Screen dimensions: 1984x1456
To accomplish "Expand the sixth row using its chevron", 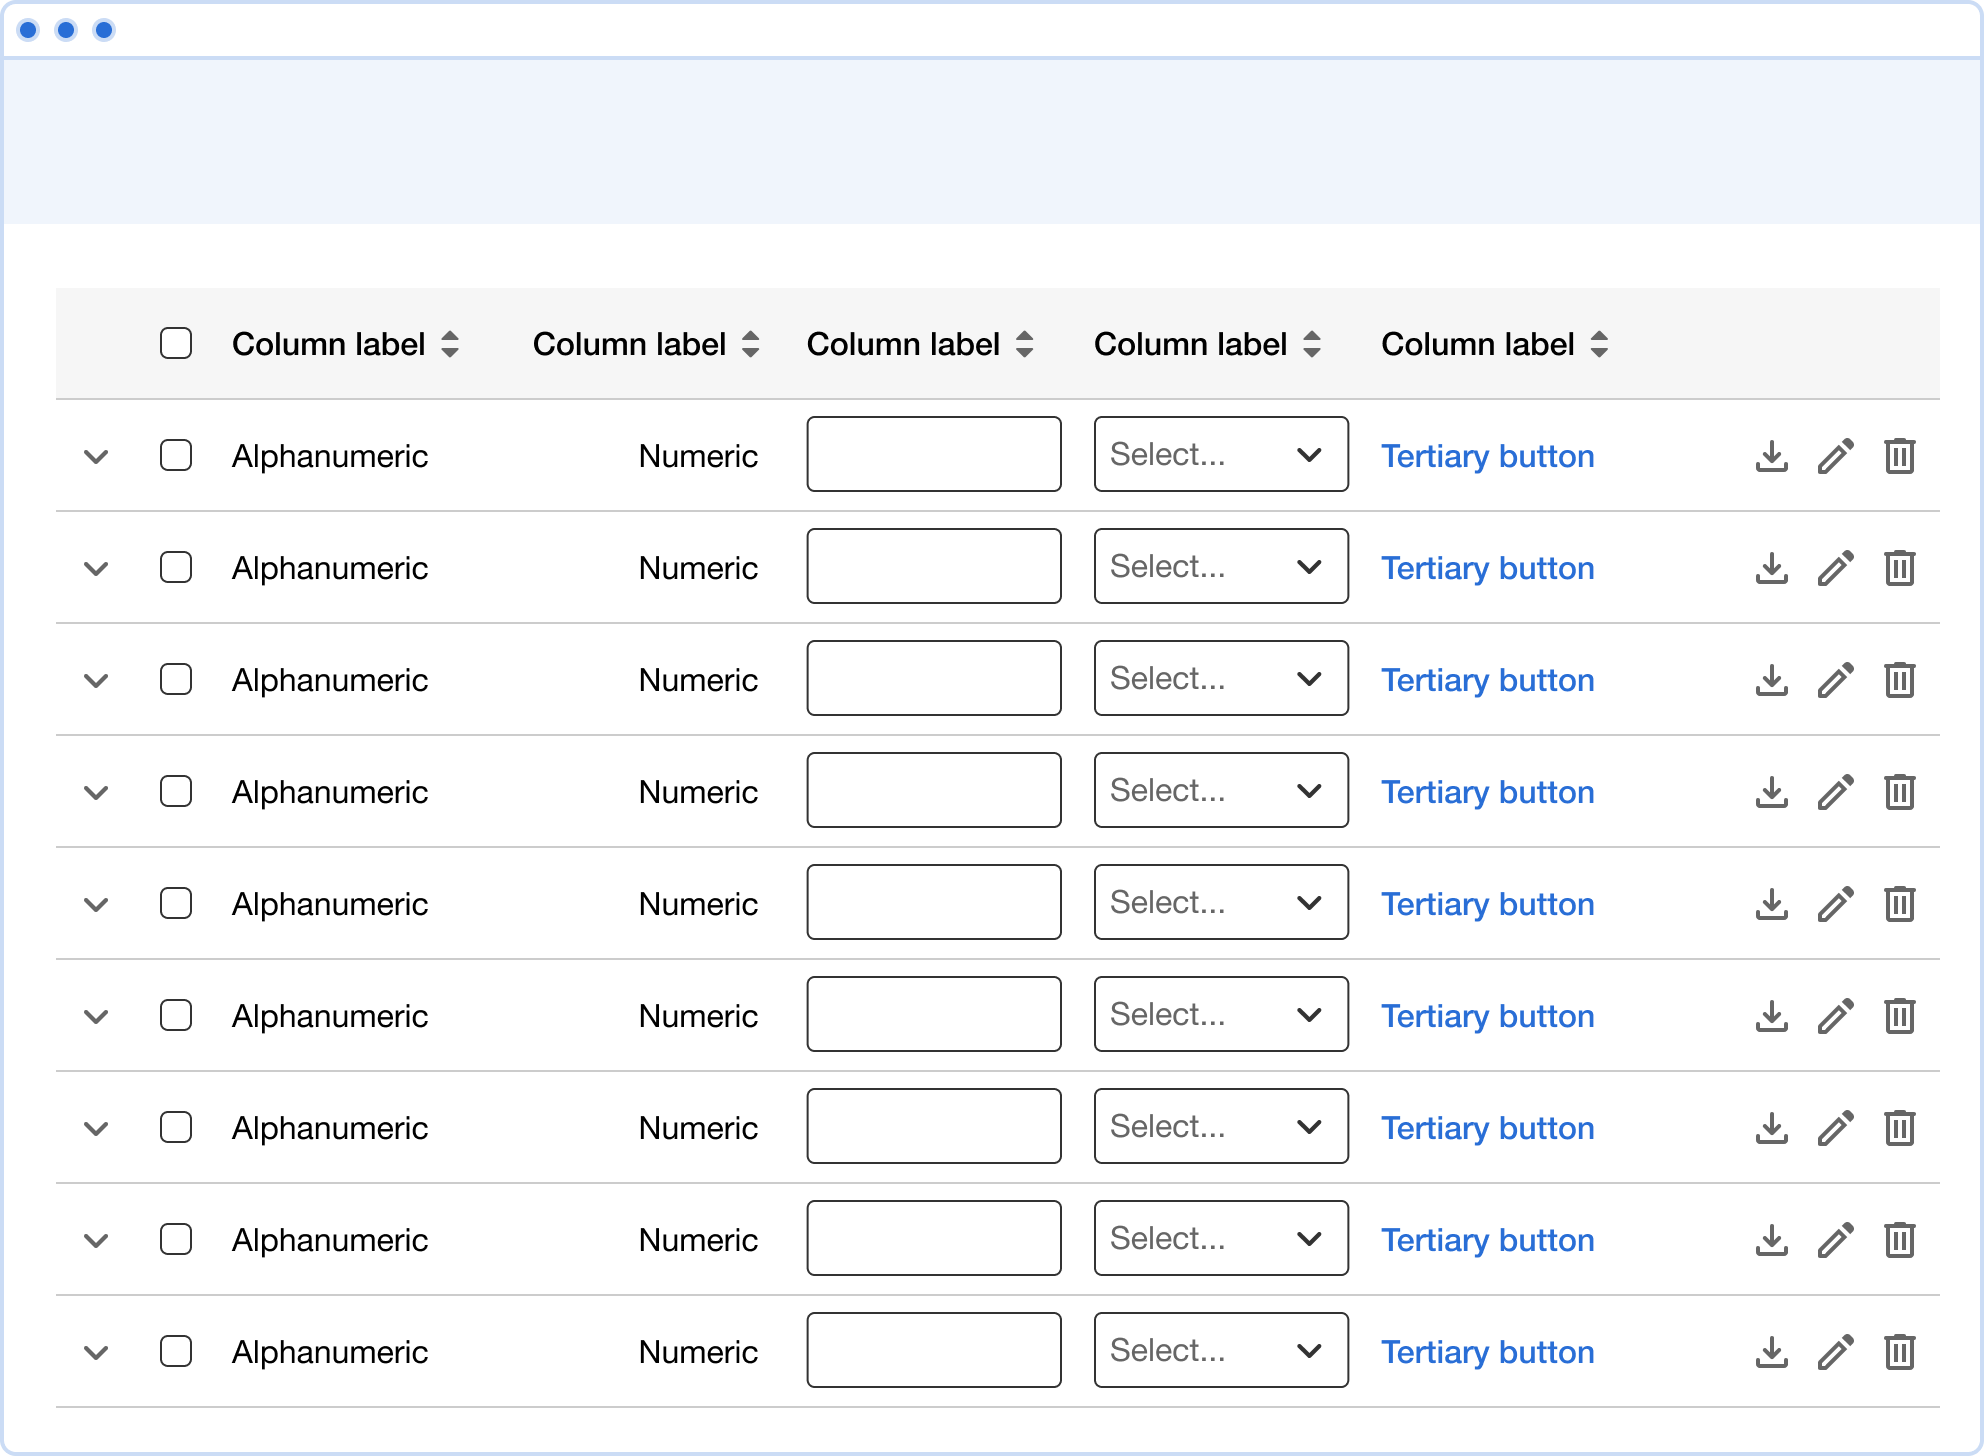I will point(96,1017).
